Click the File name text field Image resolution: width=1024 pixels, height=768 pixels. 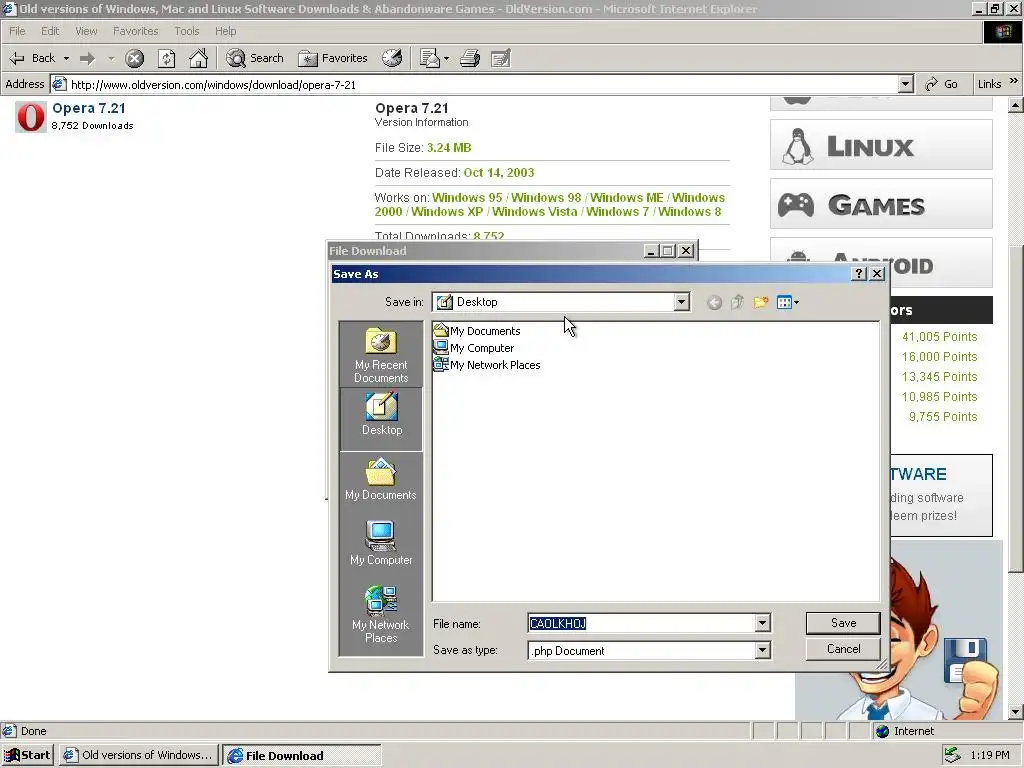[x=641, y=624]
